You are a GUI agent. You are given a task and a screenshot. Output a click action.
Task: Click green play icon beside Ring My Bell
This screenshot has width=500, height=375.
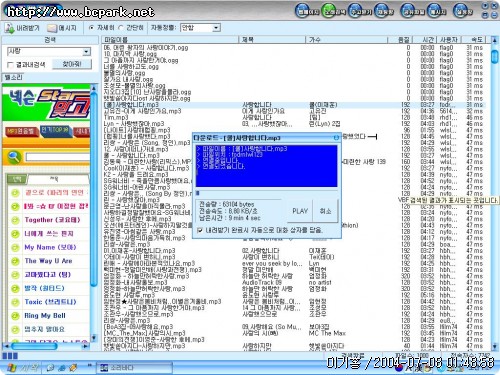[15, 316]
